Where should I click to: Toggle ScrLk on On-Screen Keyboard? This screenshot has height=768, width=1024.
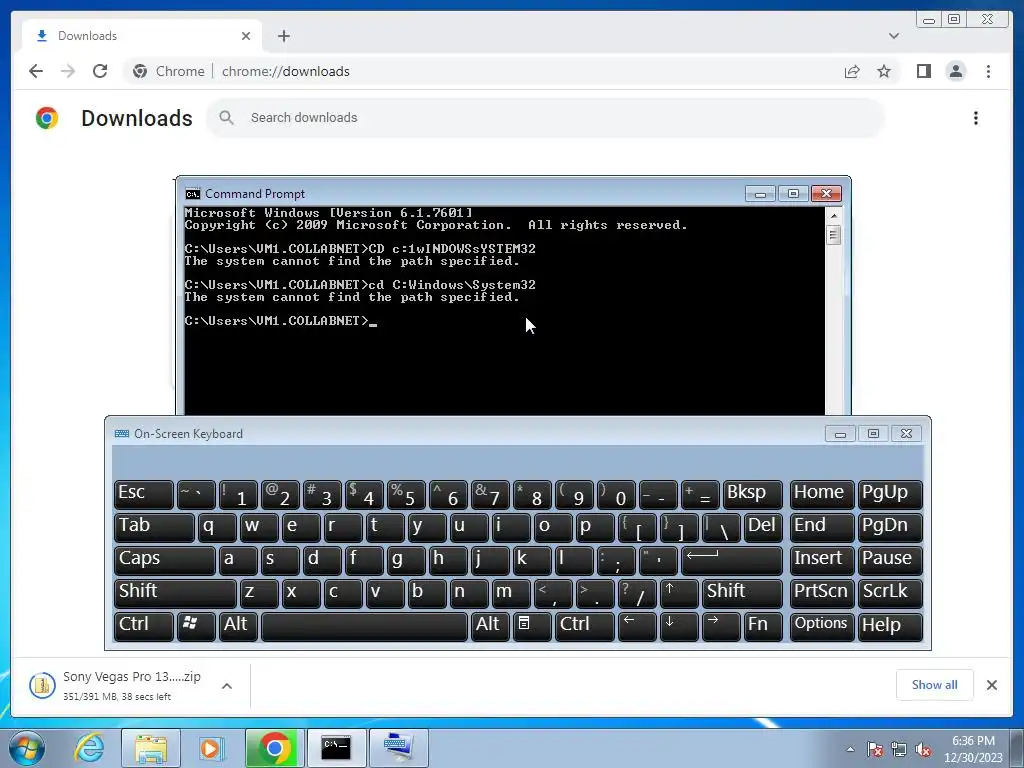point(889,593)
